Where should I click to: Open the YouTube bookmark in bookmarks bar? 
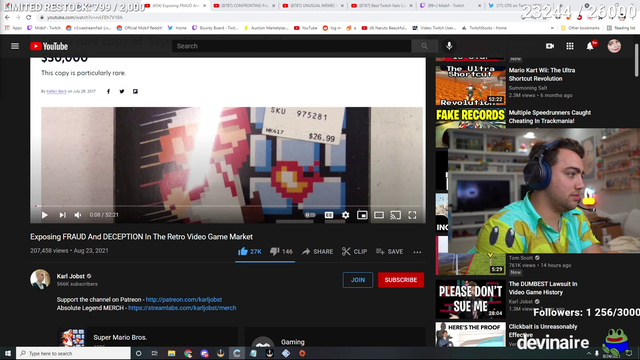pos(305,28)
